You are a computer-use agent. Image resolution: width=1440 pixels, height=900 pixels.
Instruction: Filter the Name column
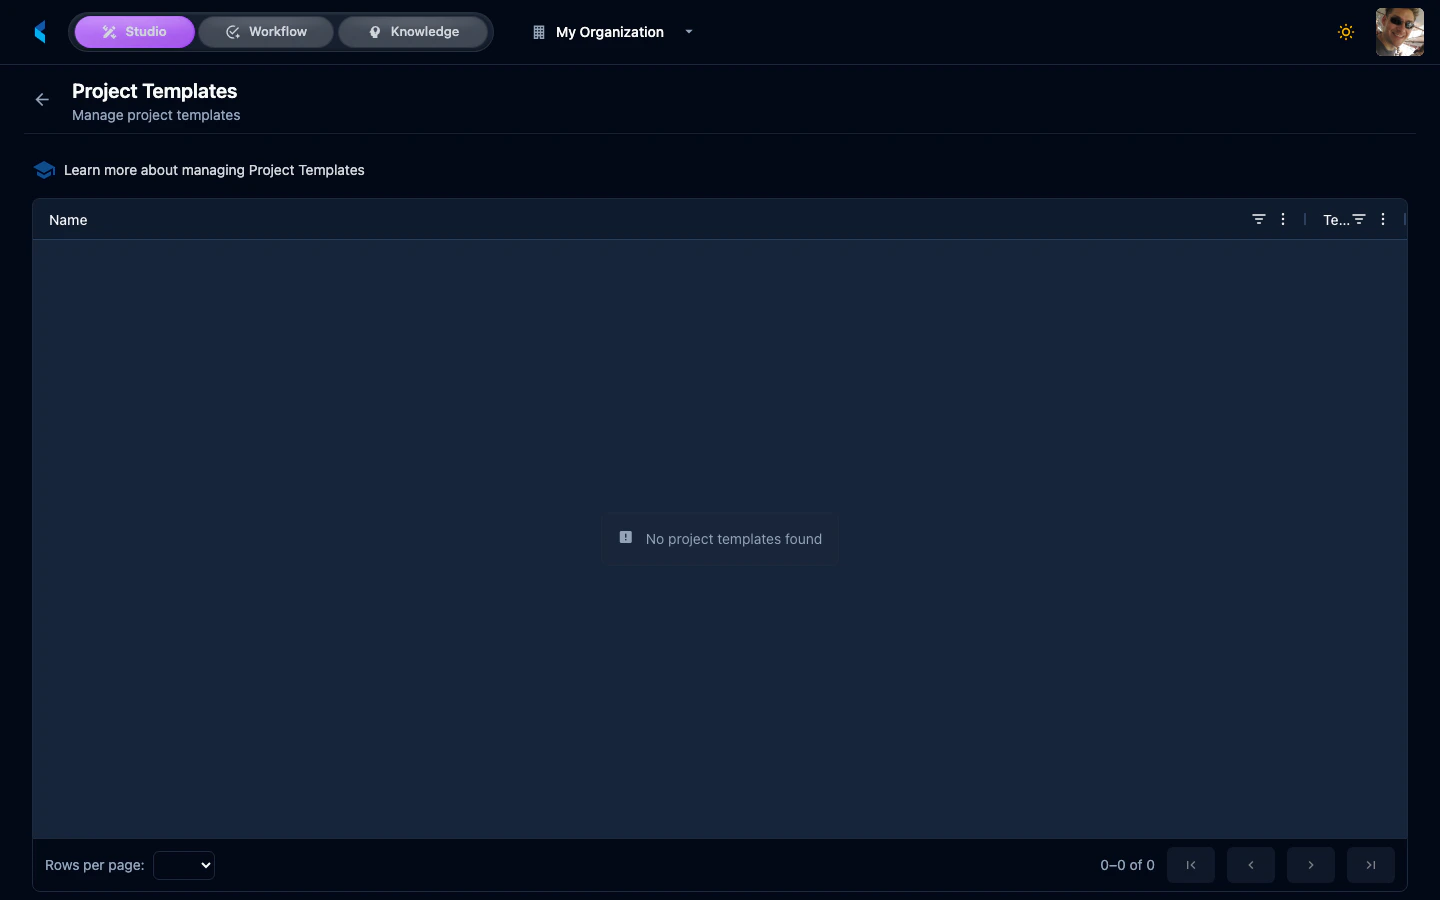coord(1258,219)
